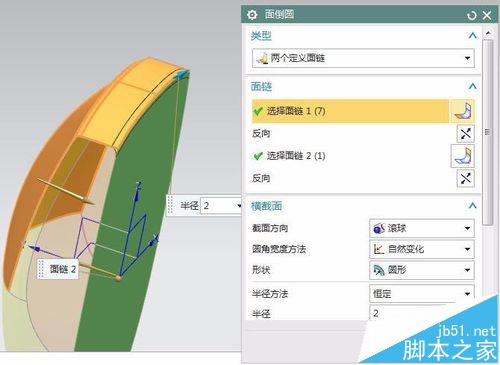Select the 选择面链 1 (7) row

pyautogui.click(x=350, y=111)
